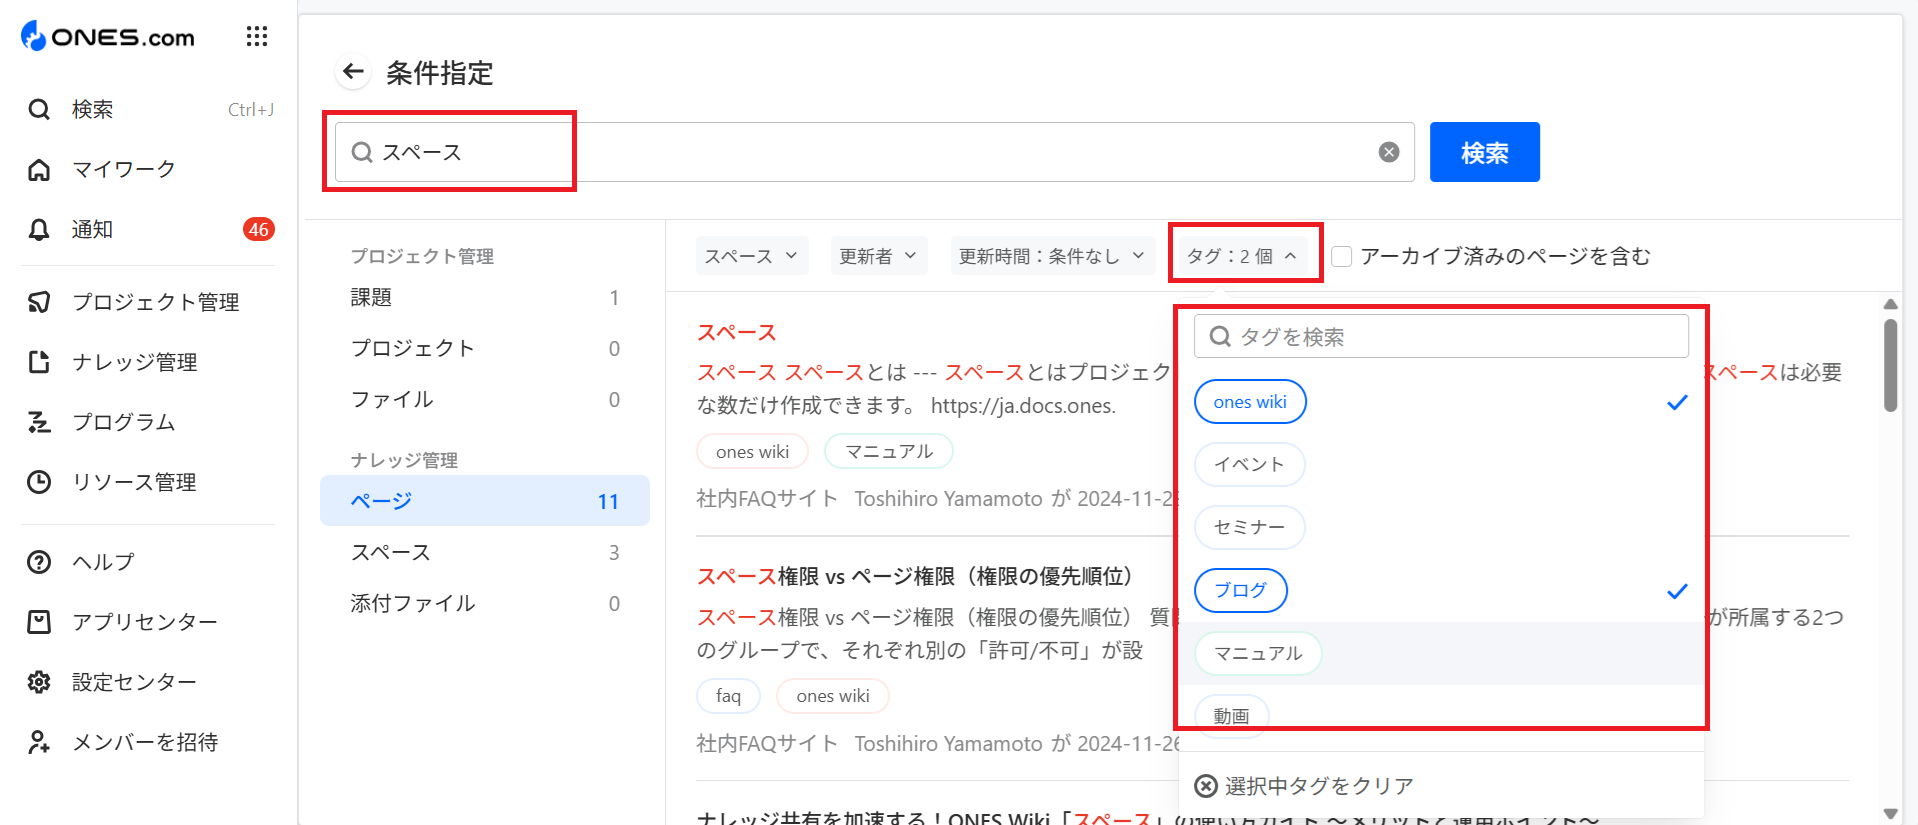
Task: Deselect the ブログ tag option
Action: pyautogui.click(x=1240, y=590)
